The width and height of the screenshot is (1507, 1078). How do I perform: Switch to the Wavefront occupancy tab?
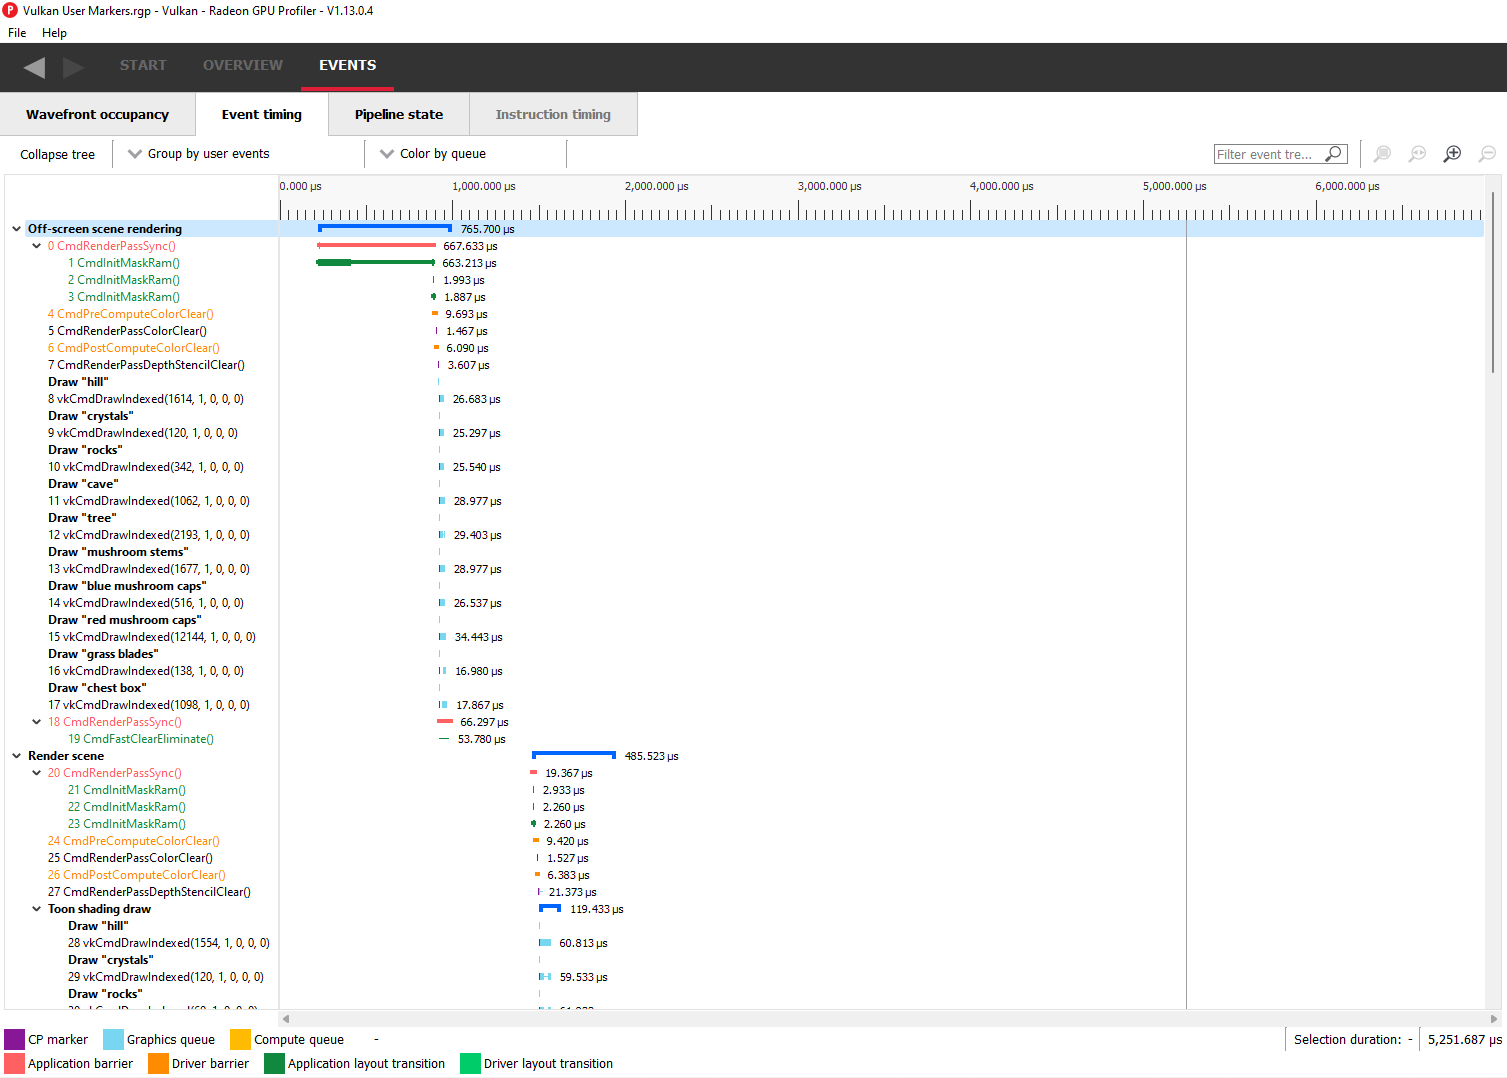point(97,115)
